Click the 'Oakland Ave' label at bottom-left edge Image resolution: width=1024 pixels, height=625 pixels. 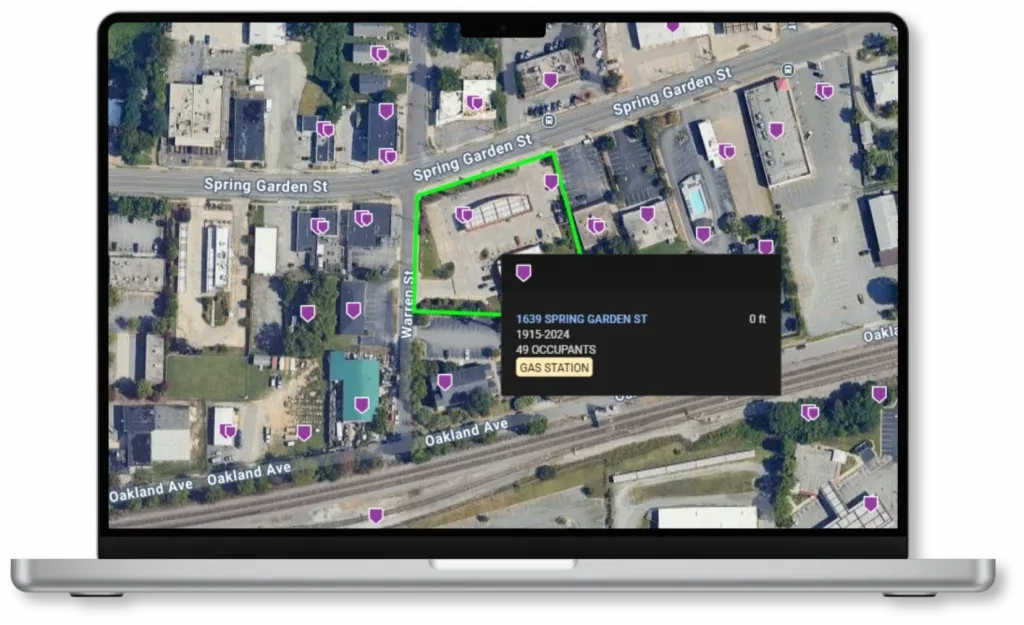(151, 491)
